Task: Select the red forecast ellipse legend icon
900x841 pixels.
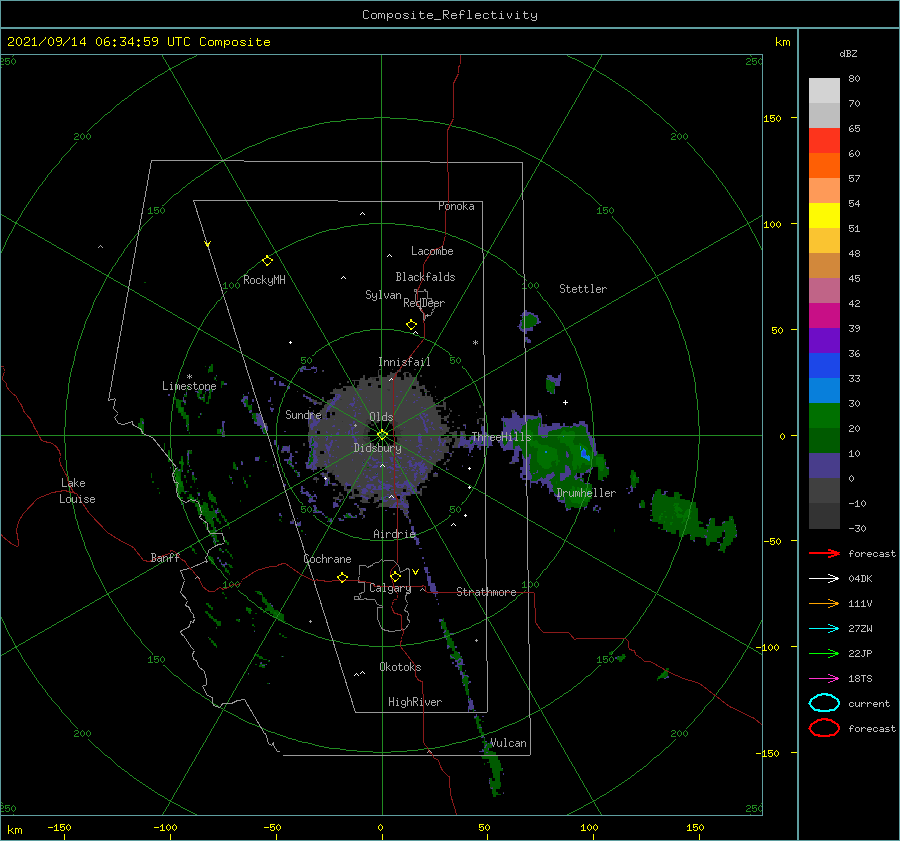Action: tap(824, 728)
